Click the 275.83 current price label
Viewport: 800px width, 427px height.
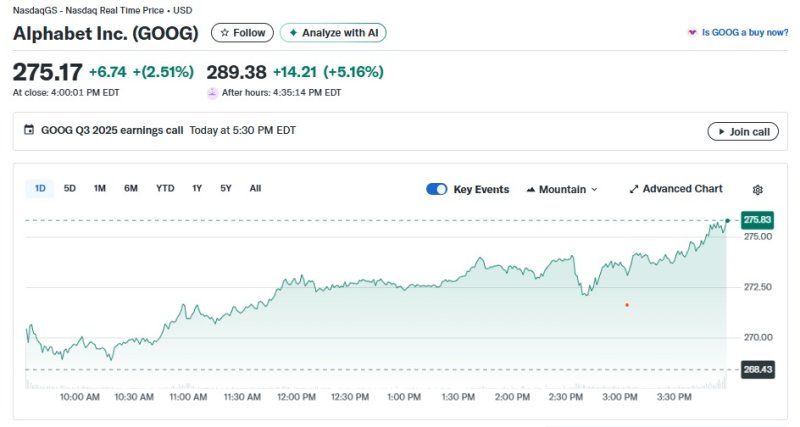pyautogui.click(x=757, y=219)
